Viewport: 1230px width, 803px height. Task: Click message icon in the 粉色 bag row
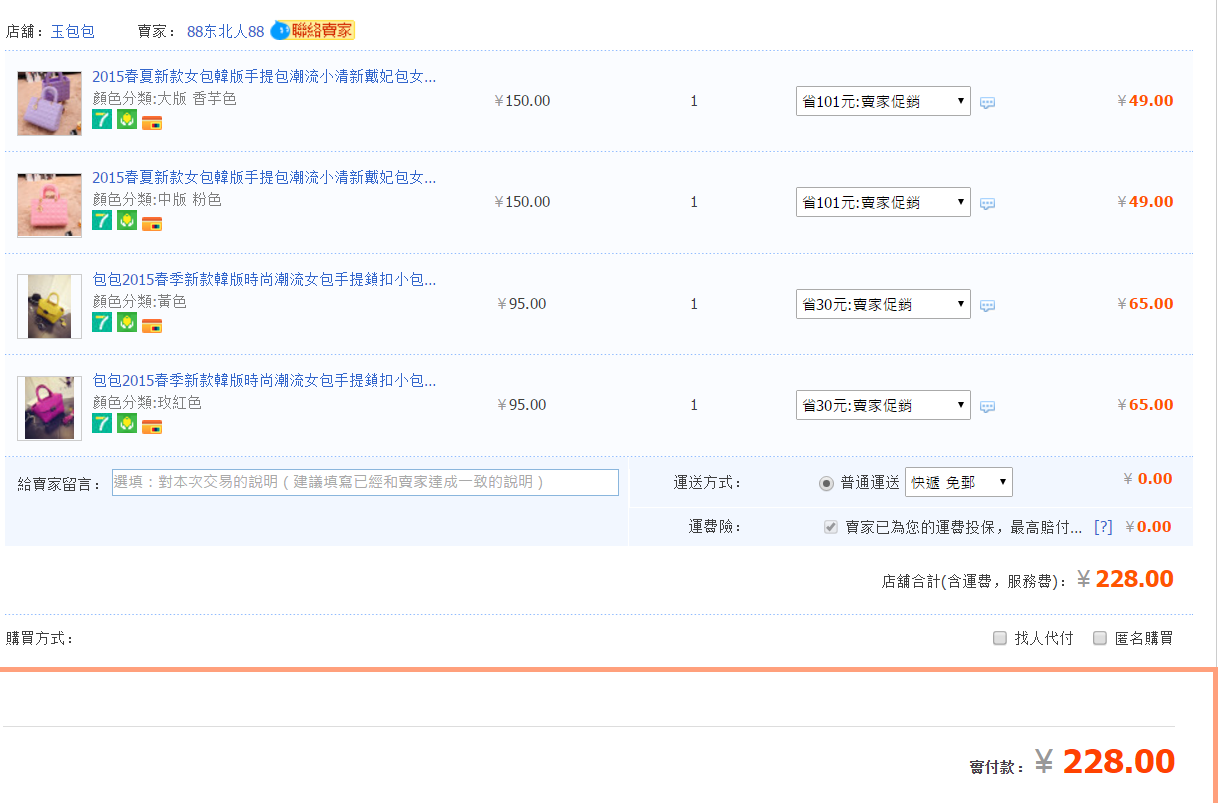coord(987,203)
